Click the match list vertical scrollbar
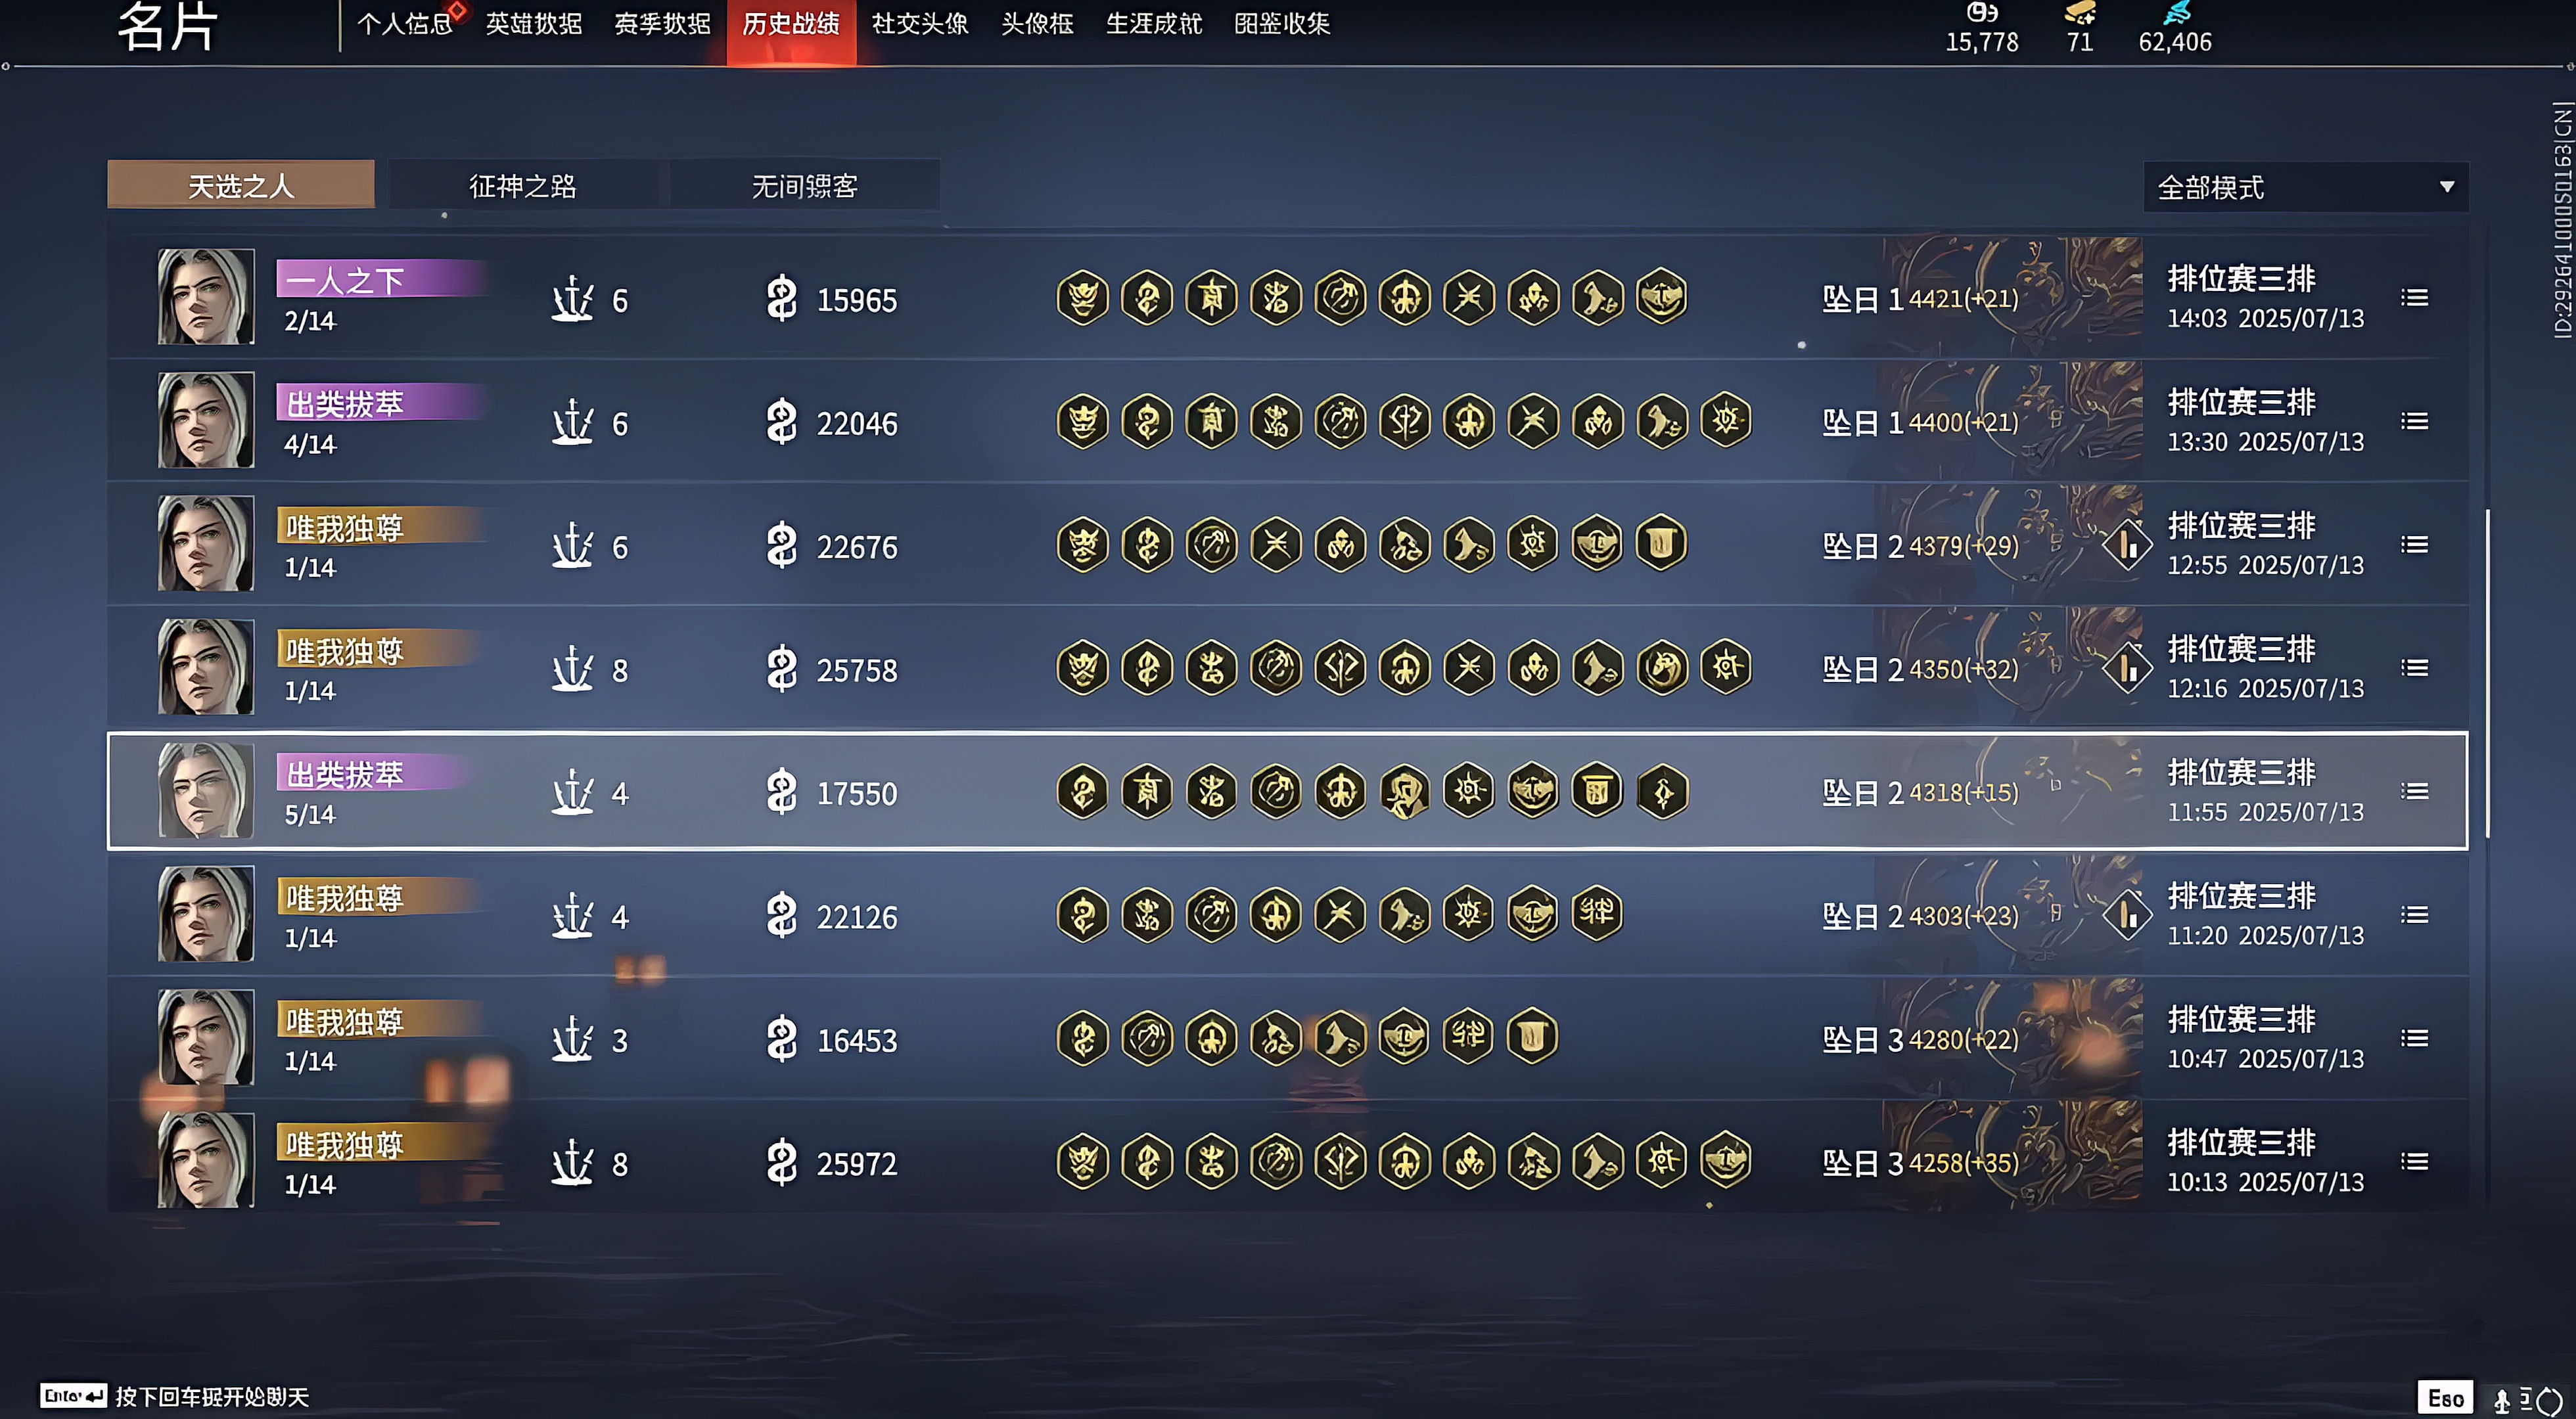This screenshot has width=2576, height=1419. pos(2487,673)
